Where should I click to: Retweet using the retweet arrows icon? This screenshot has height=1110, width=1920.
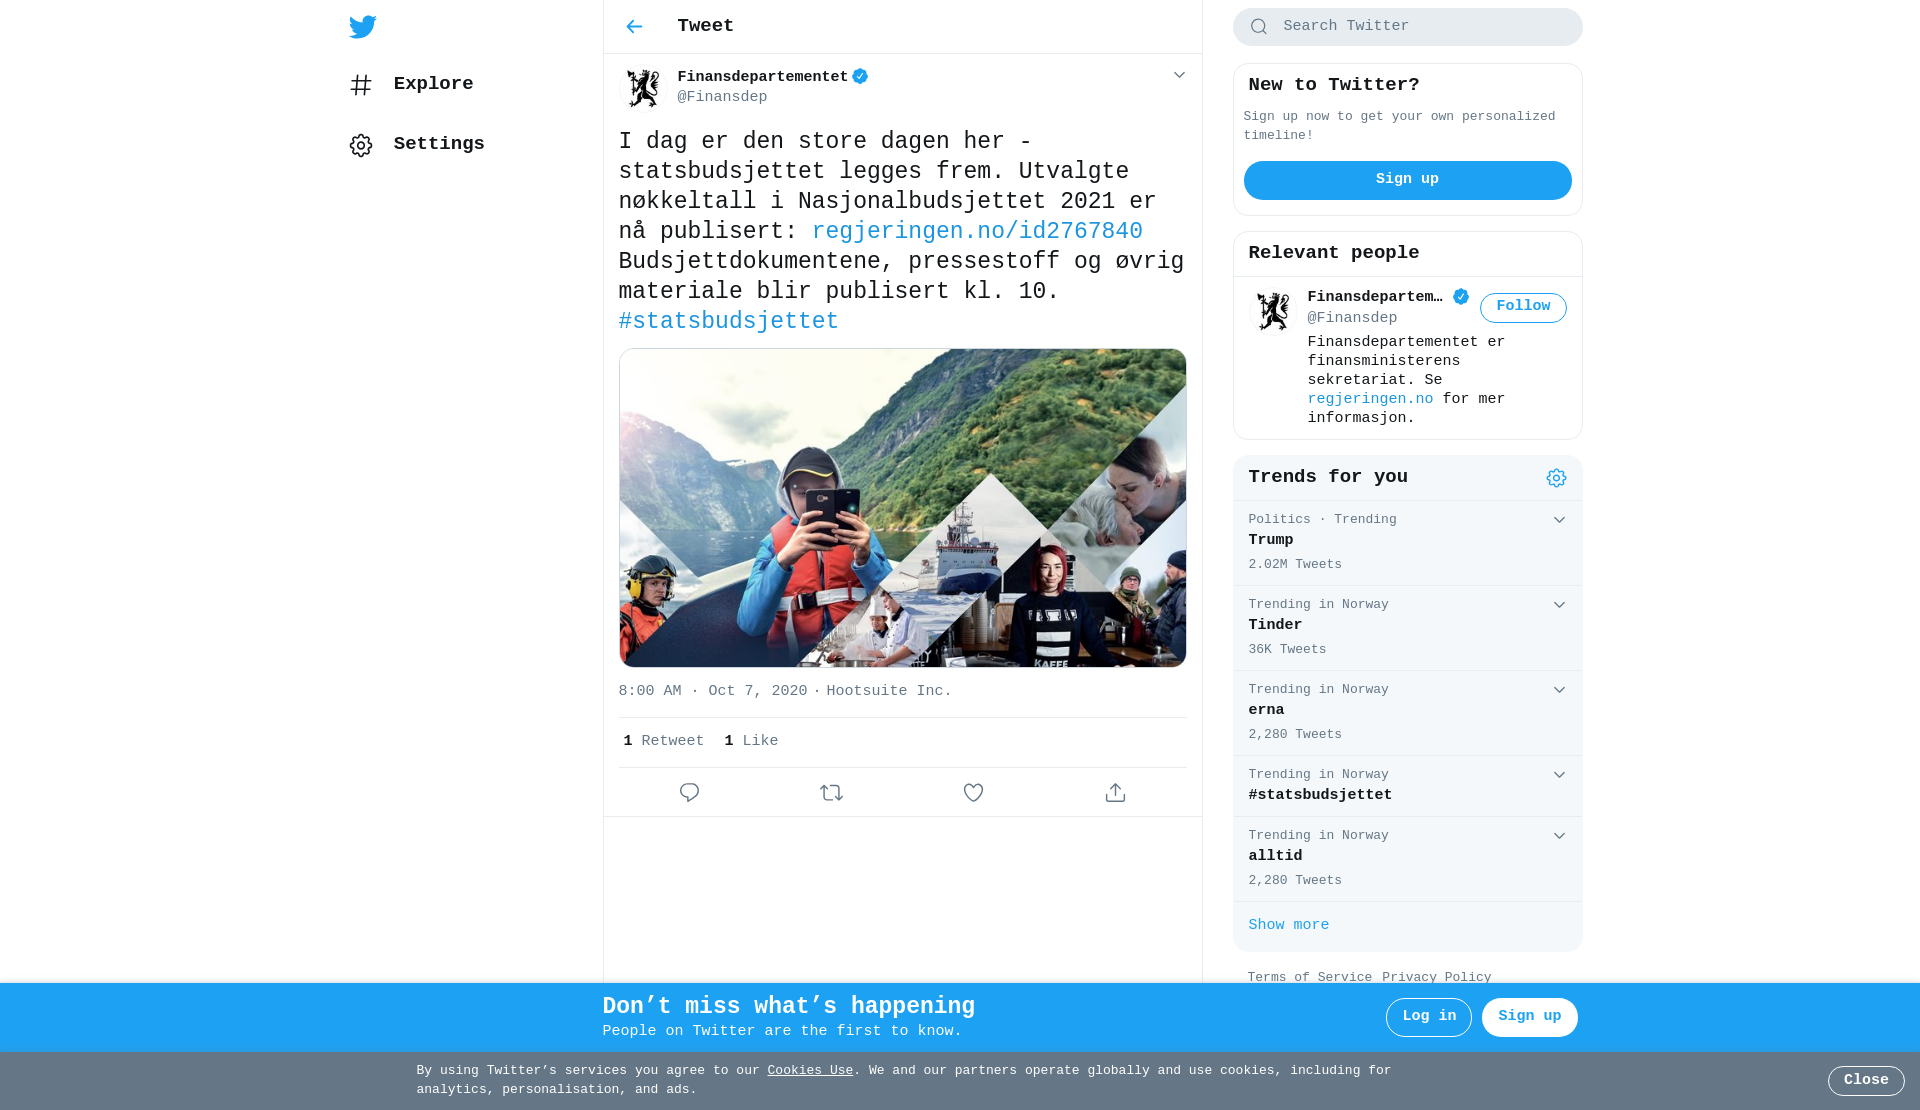[x=831, y=793]
